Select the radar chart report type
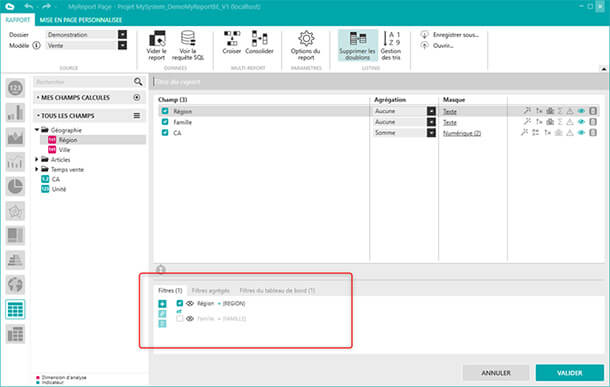This screenshot has height=387, width=610. (15, 211)
